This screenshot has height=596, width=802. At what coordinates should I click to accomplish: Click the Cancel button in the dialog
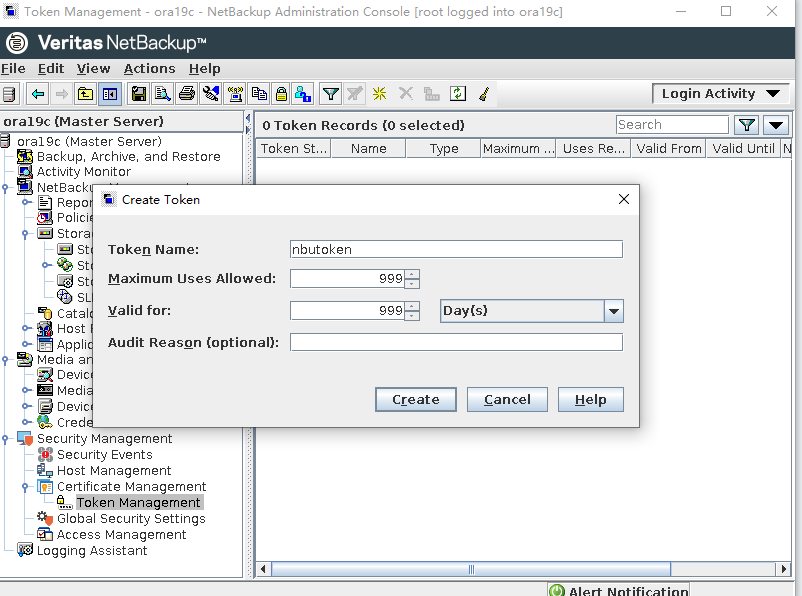click(x=507, y=398)
